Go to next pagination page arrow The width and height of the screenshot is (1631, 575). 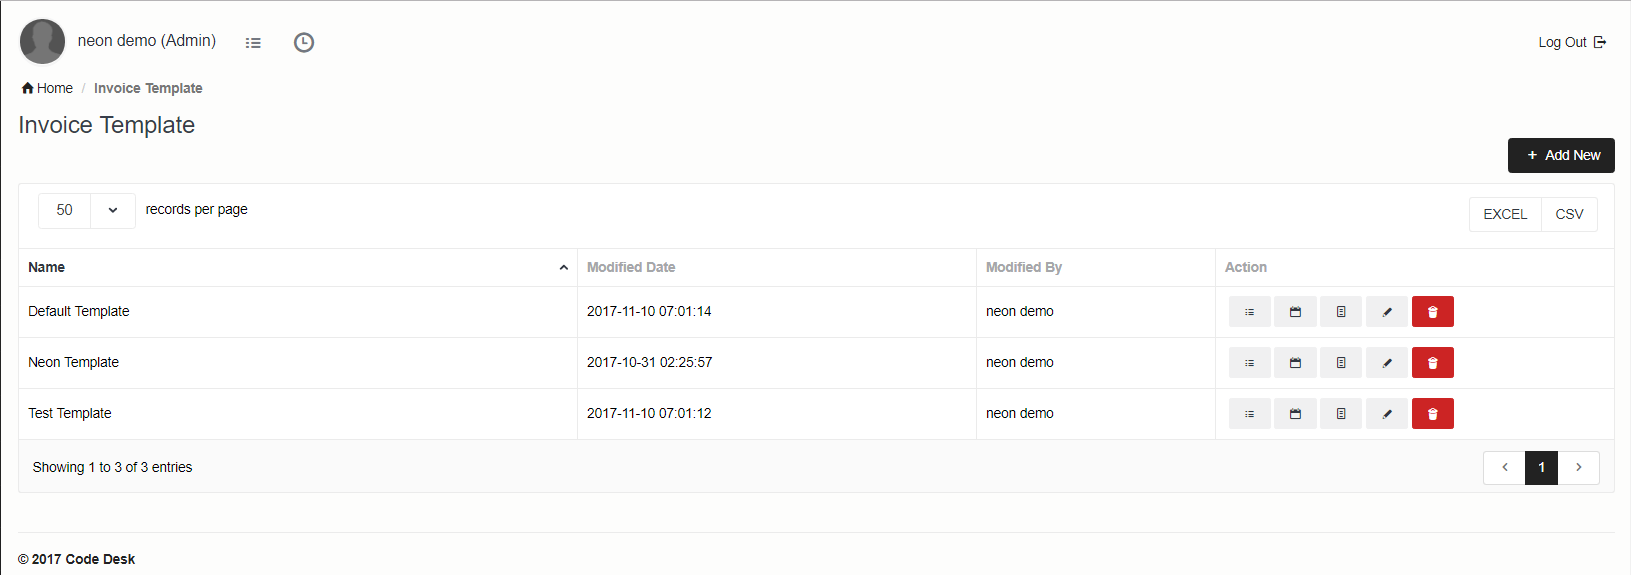point(1578,467)
